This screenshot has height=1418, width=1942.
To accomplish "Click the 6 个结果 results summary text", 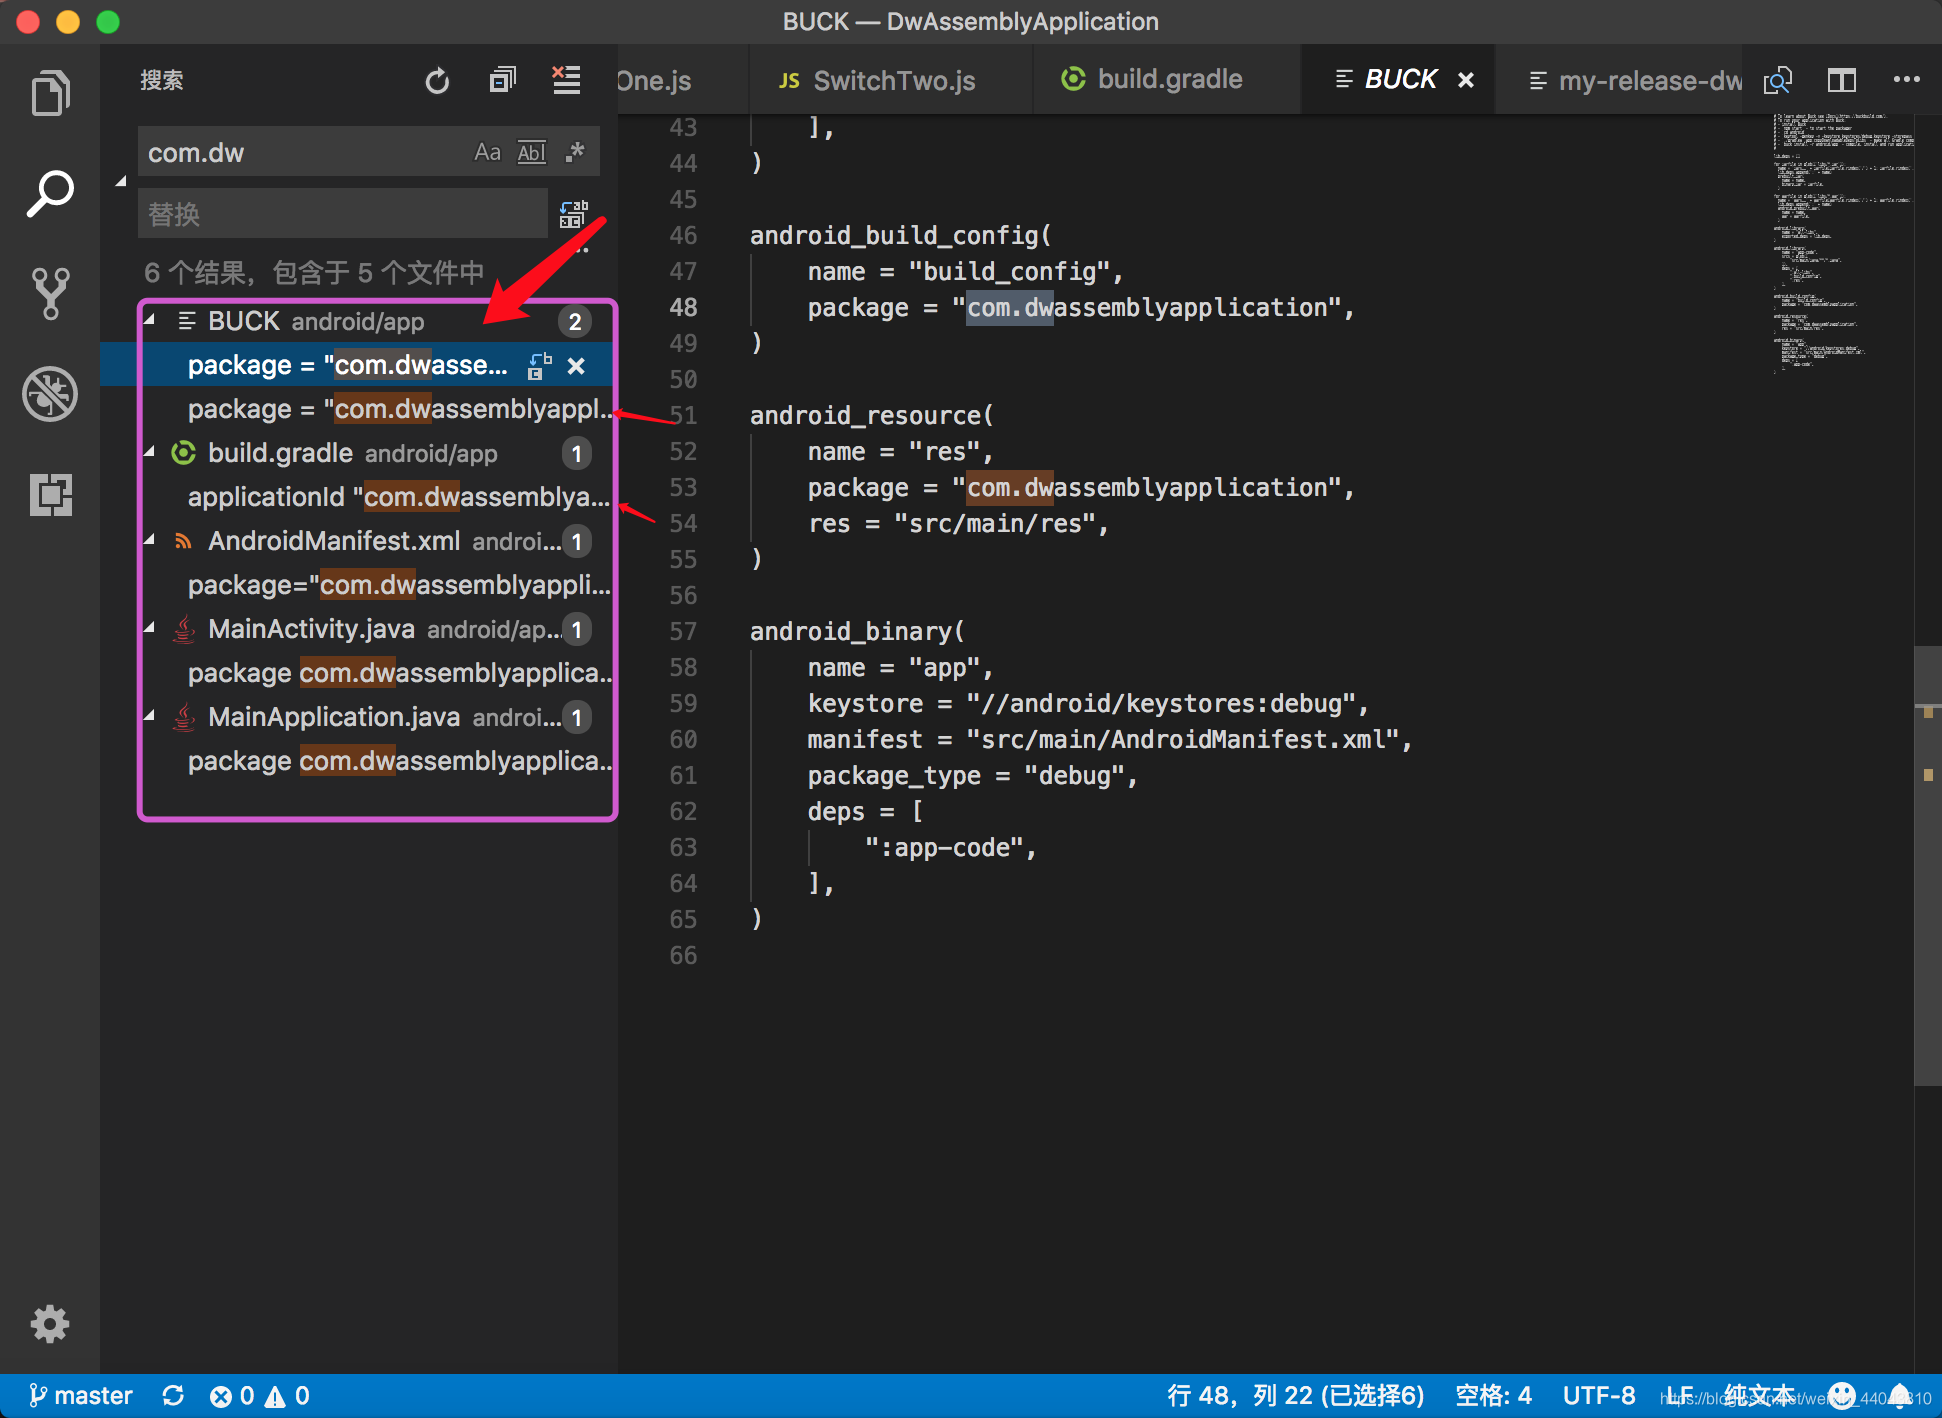I will (314, 272).
